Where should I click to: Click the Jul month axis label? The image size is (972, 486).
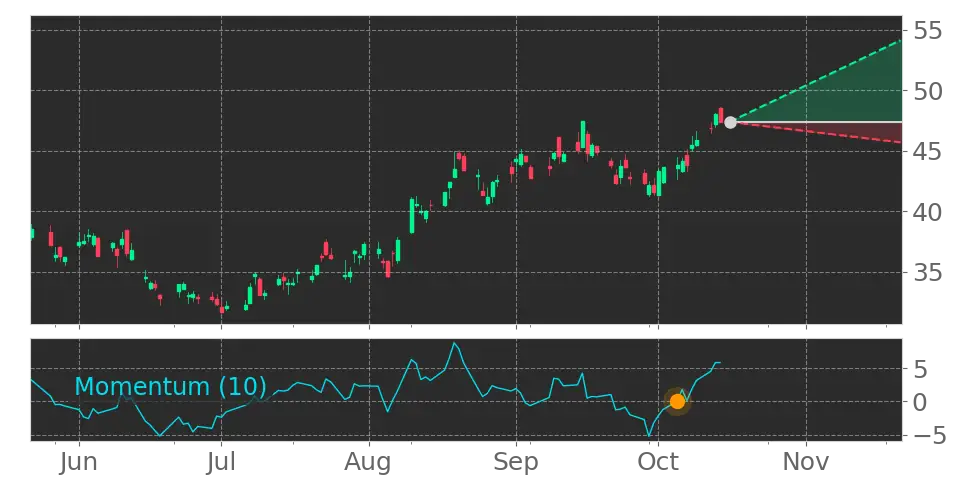pos(221,462)
